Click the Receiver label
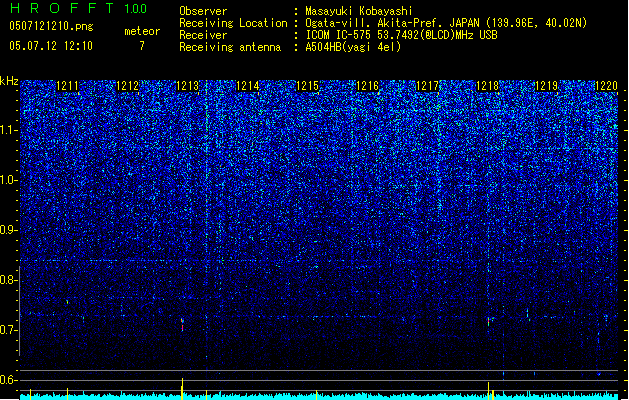 coord(203,35)
